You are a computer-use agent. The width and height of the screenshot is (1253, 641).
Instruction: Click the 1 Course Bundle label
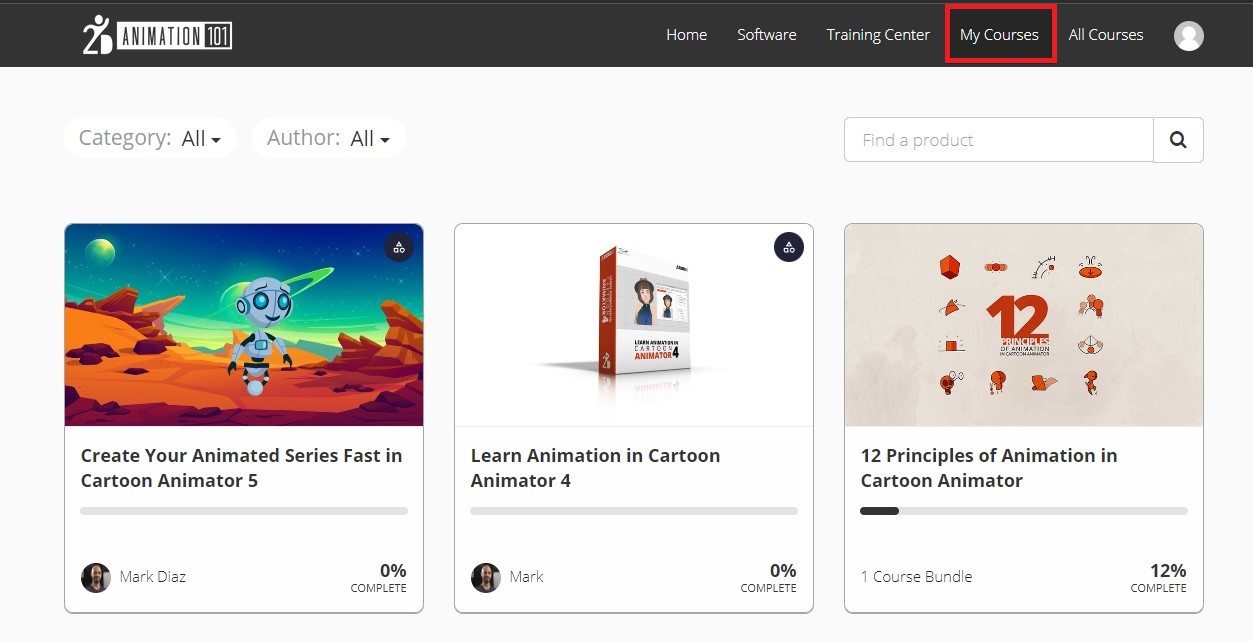pyautogui.click(x=916, y=577)
